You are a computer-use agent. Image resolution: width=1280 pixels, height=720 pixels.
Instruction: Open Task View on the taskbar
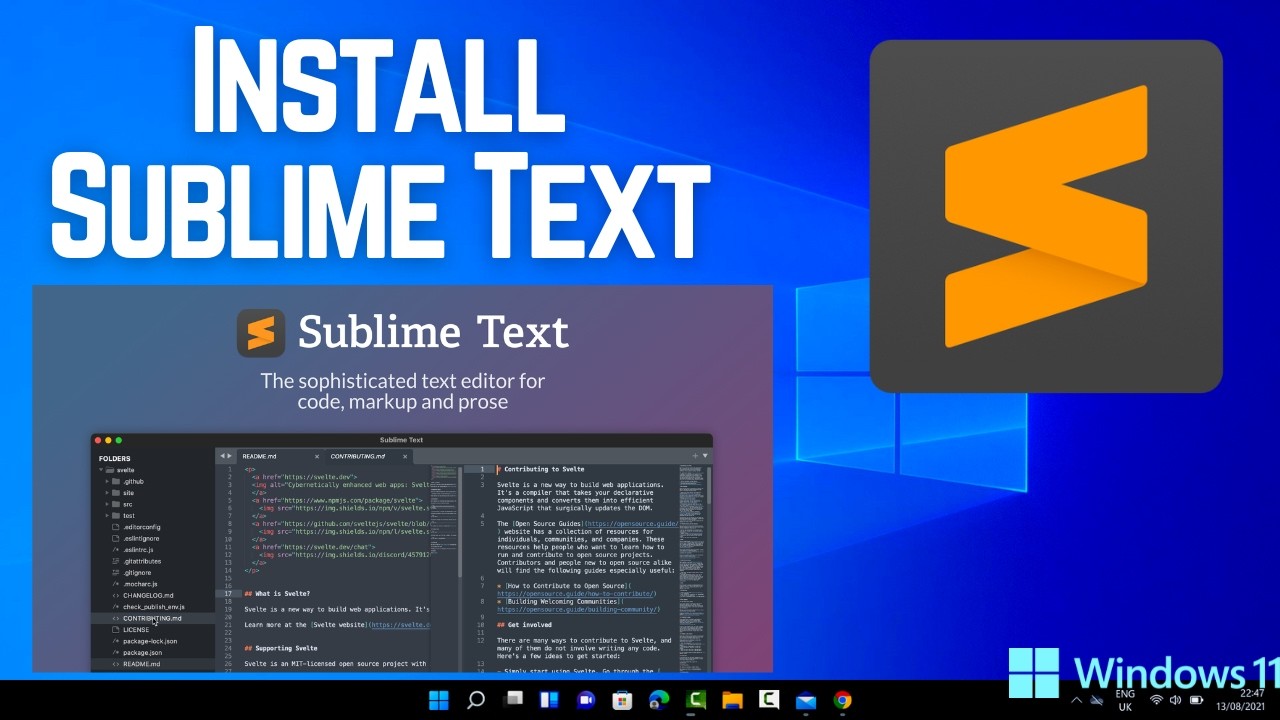point(513,700)
